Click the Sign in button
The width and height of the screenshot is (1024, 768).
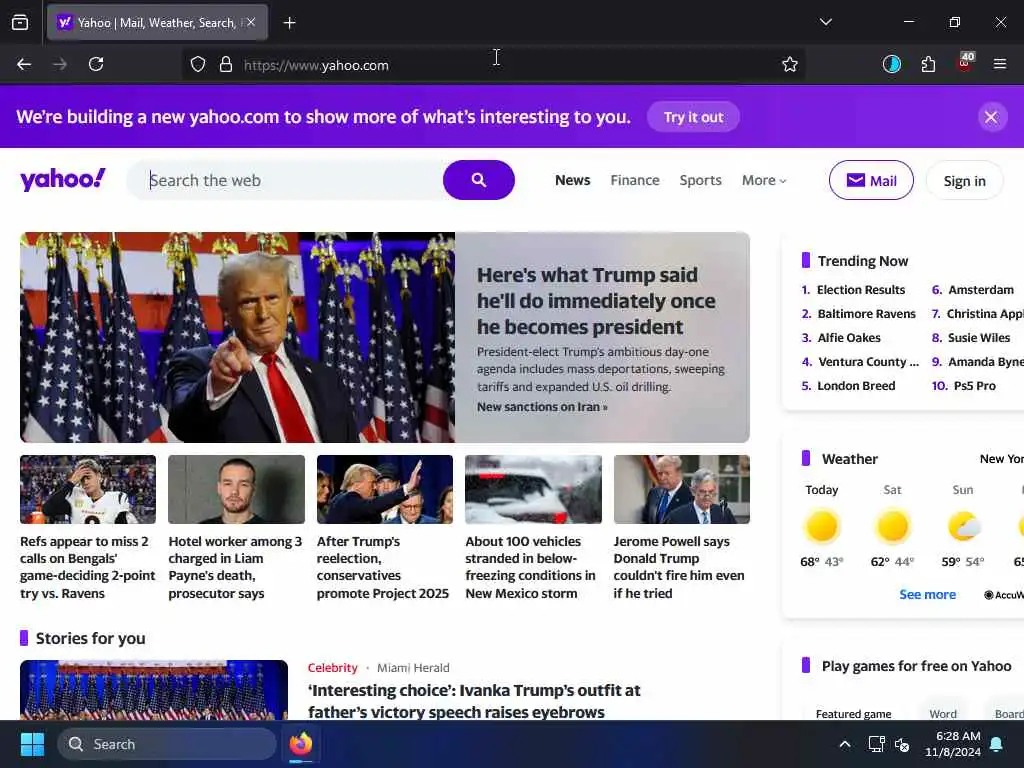click(x=964, y=181)
